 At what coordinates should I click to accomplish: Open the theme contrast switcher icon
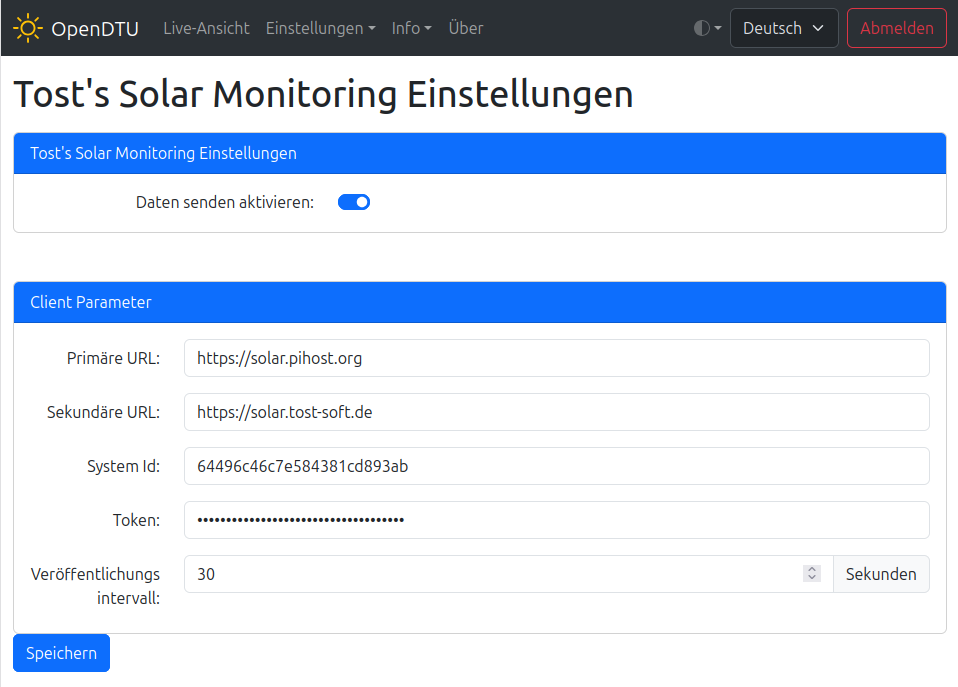tap(707, 28)
